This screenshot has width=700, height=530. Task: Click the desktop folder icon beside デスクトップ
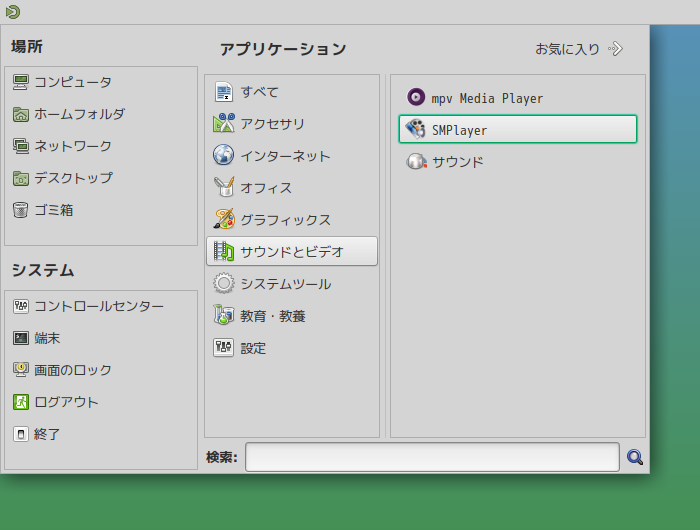point(21,178)
